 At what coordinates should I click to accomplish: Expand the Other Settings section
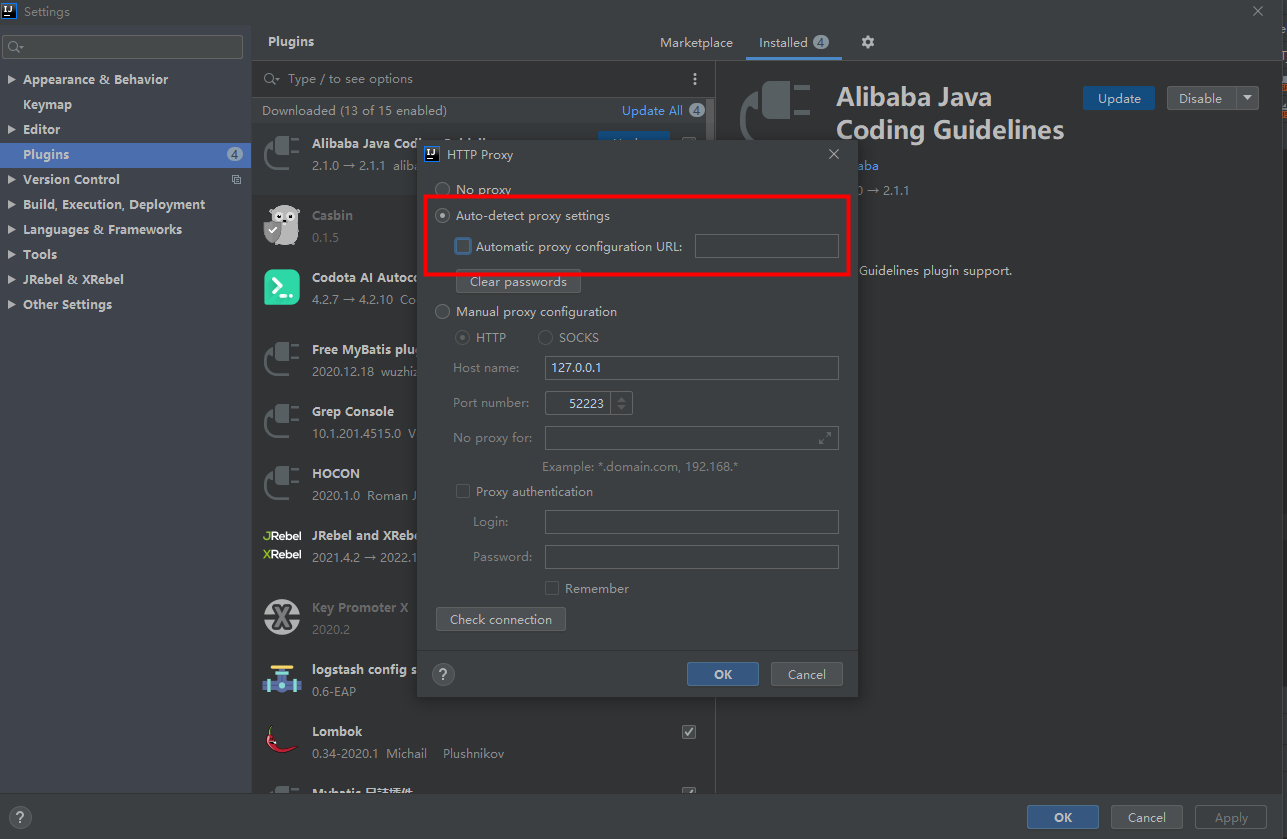[11, 304]
